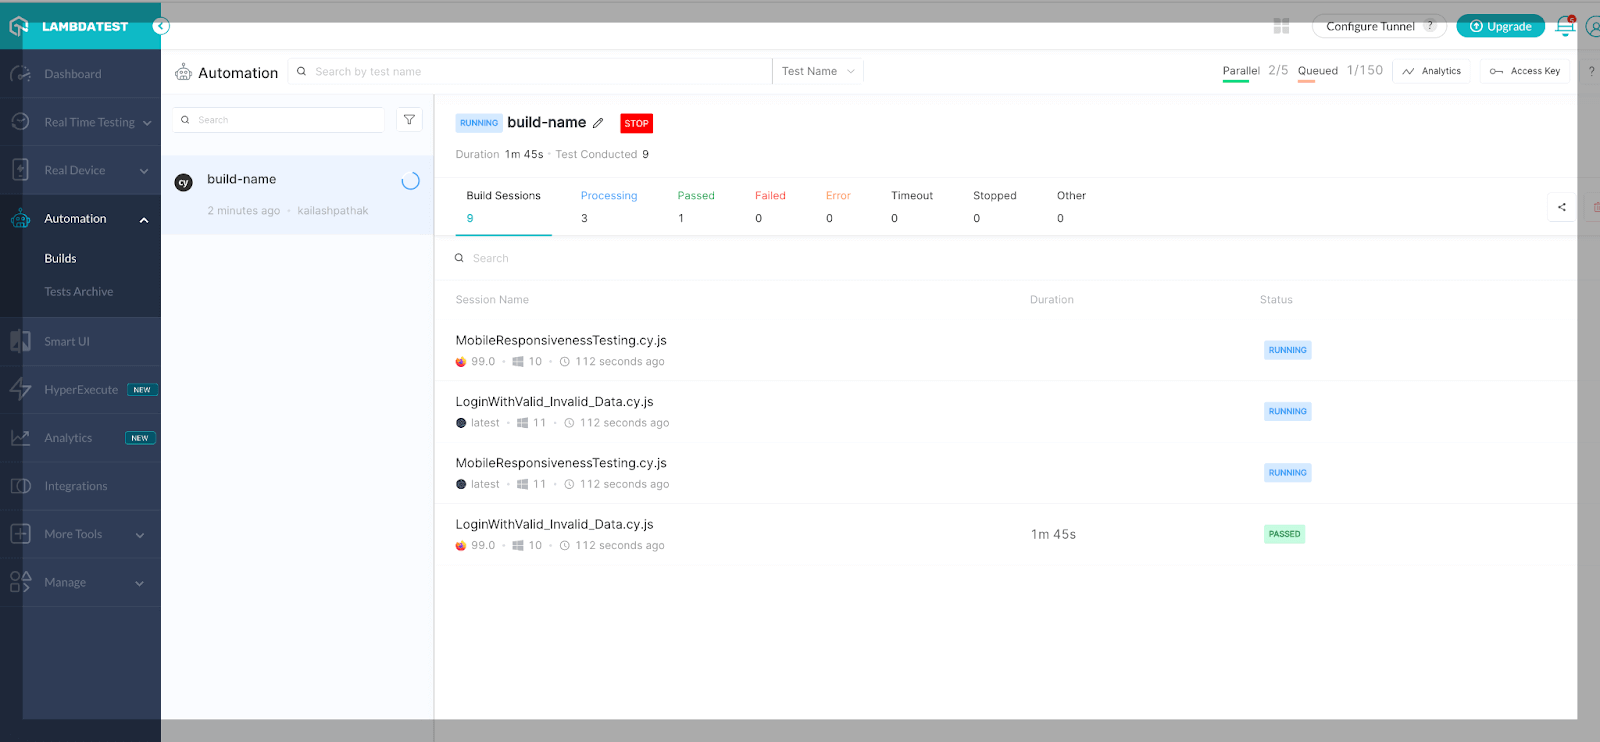Select the Error tab
Viewport: 1600px width, 742px height.
838,206
